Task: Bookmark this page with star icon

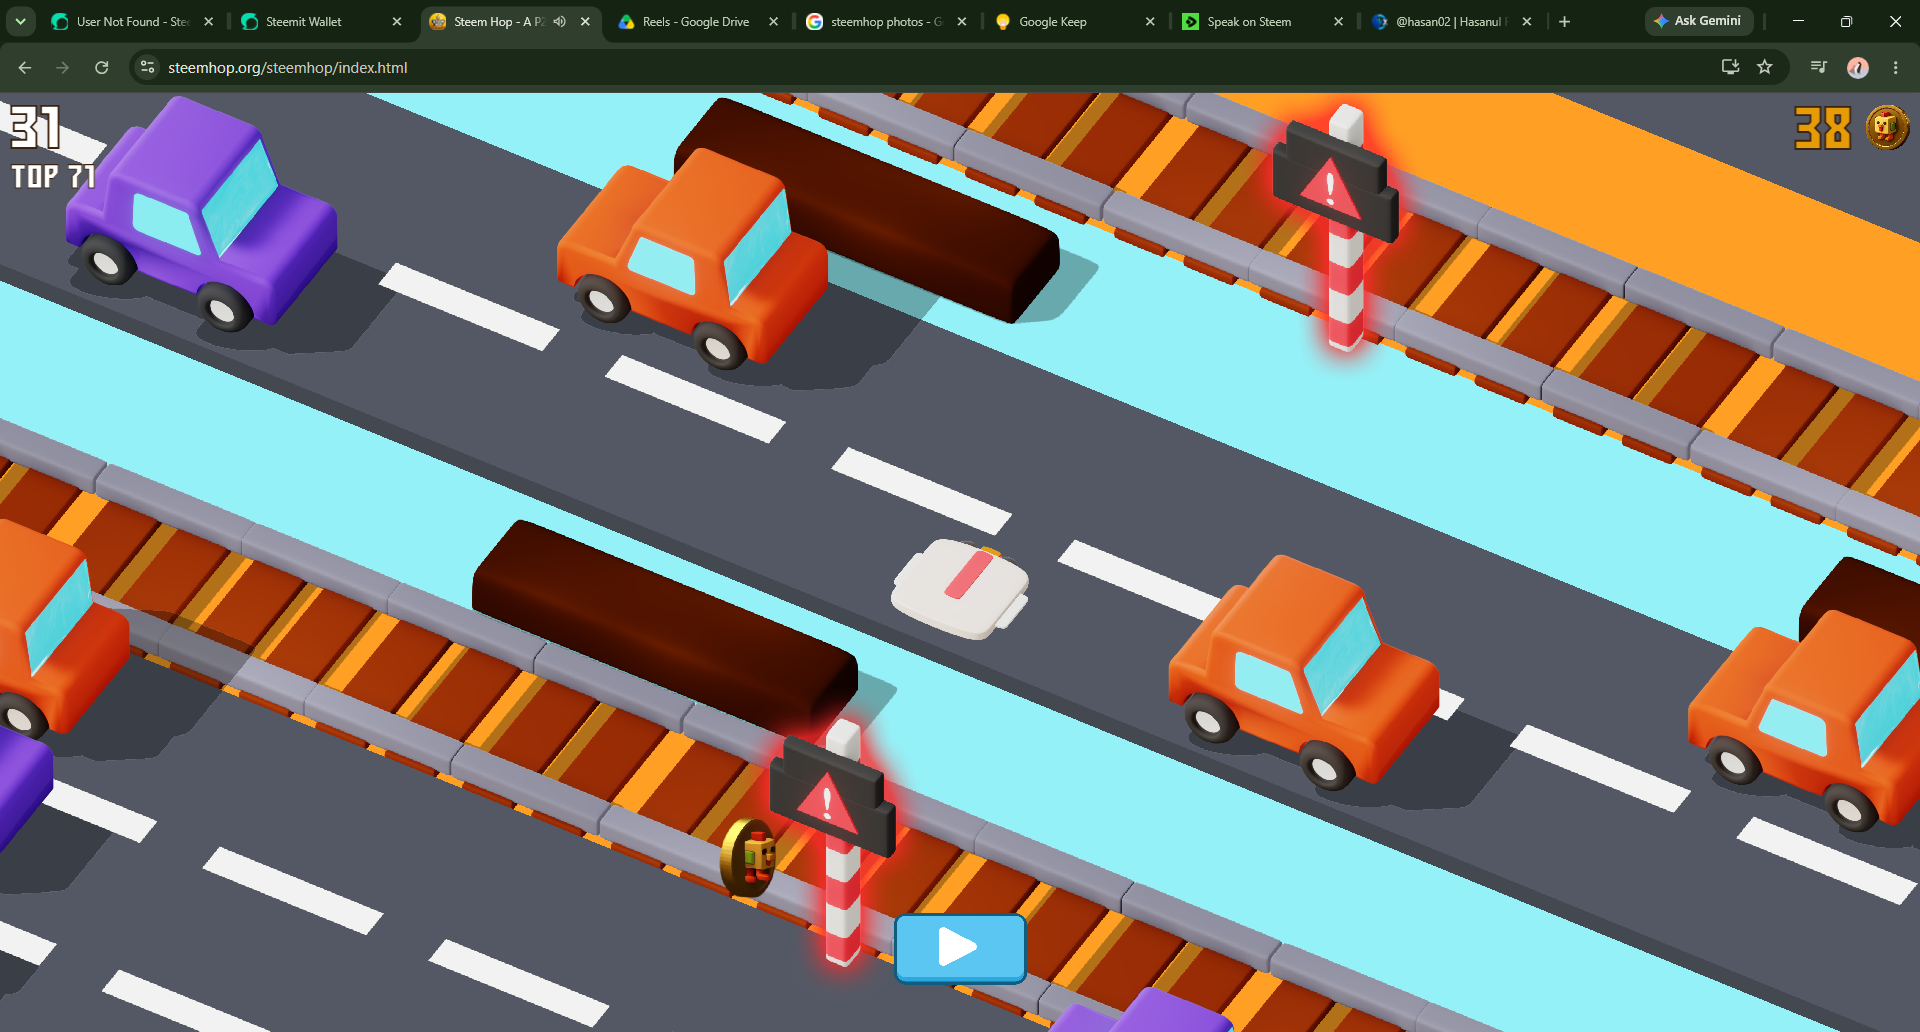Action: 1765,67
